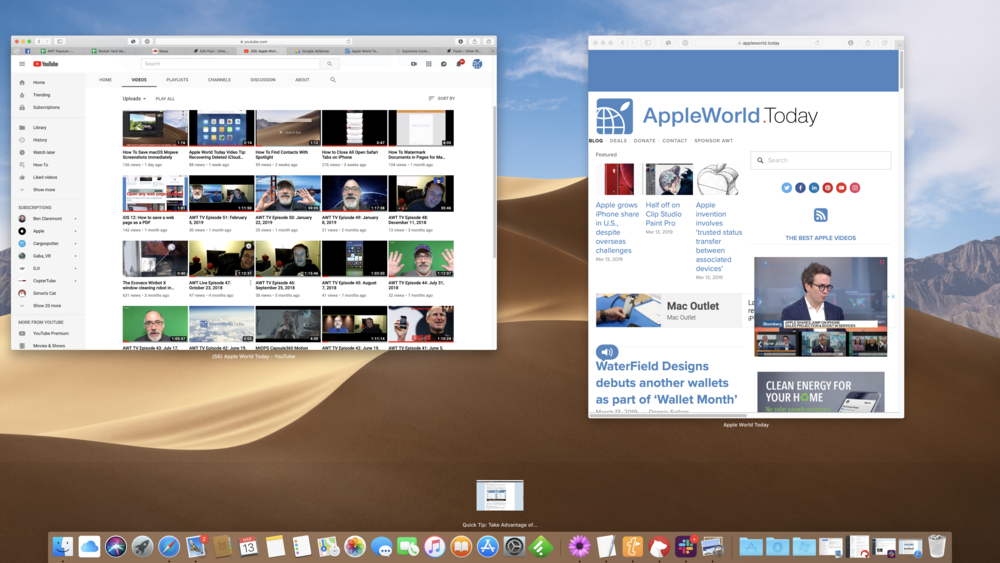Click the YouTube search magnifier button
This screenshot has width=1000, height=563.
pyautogui.click(x=330, y=64)
